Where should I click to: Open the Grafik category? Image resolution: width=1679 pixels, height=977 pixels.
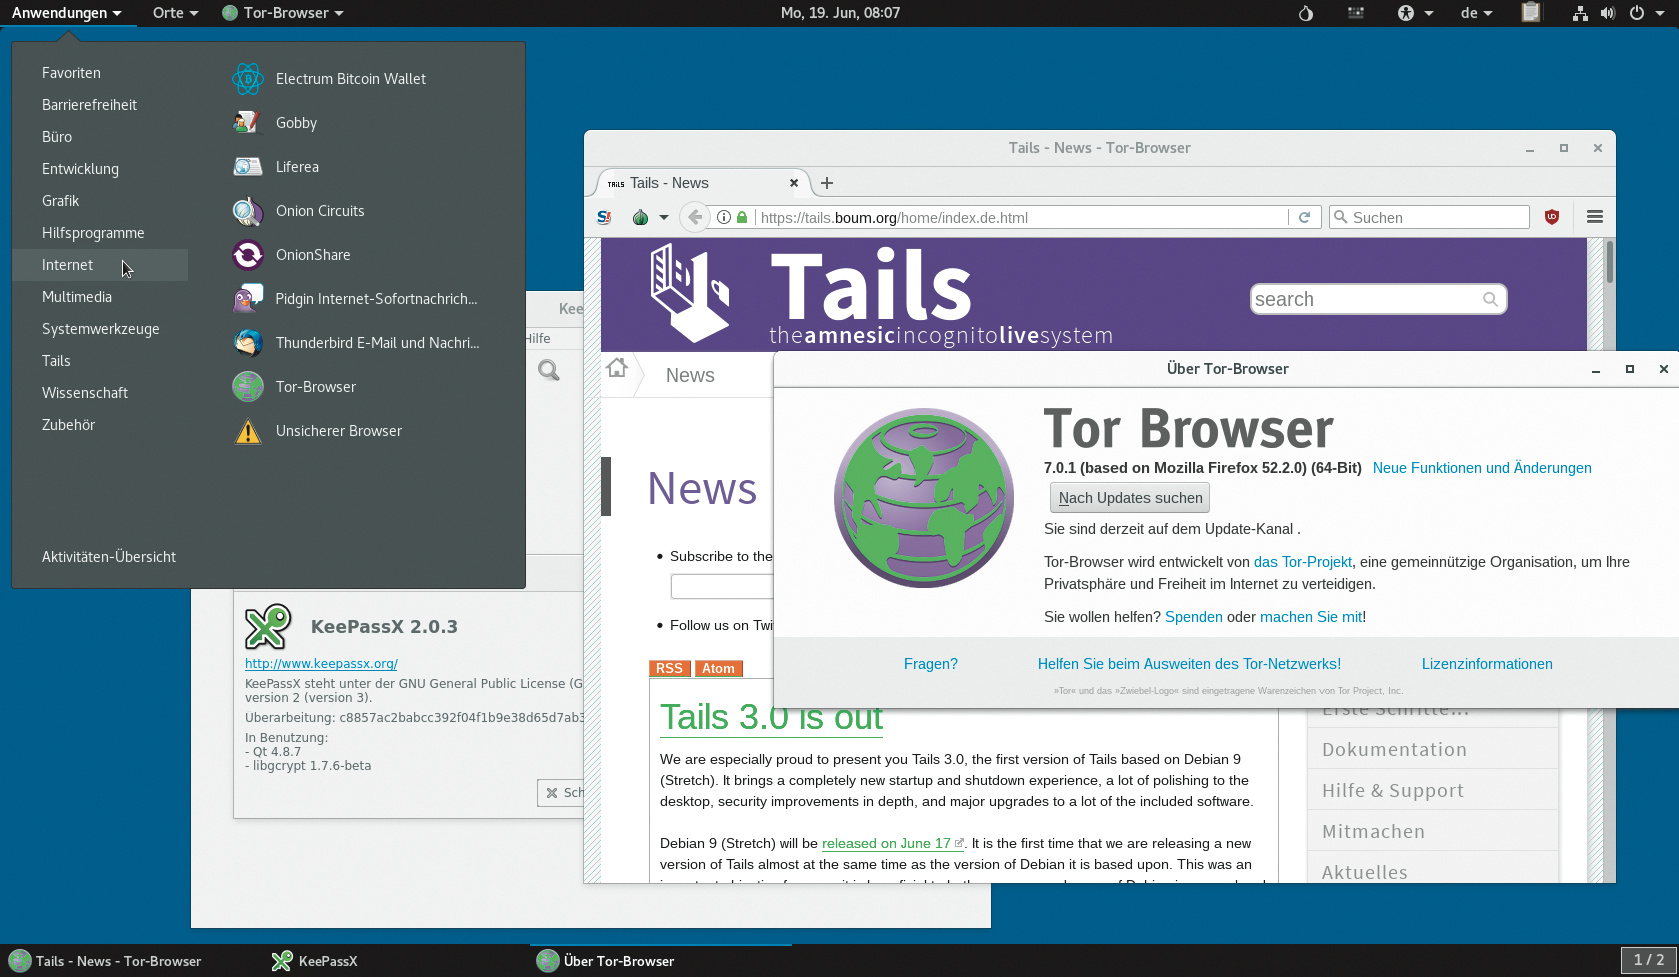click(x=60, y=201)
